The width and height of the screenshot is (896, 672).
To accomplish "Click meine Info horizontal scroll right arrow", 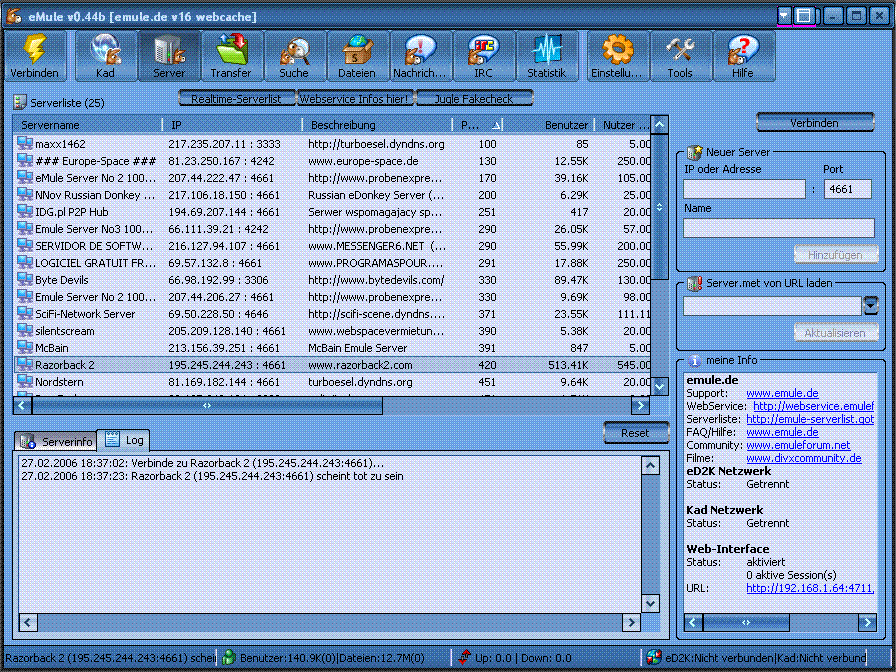I will 867,622.
